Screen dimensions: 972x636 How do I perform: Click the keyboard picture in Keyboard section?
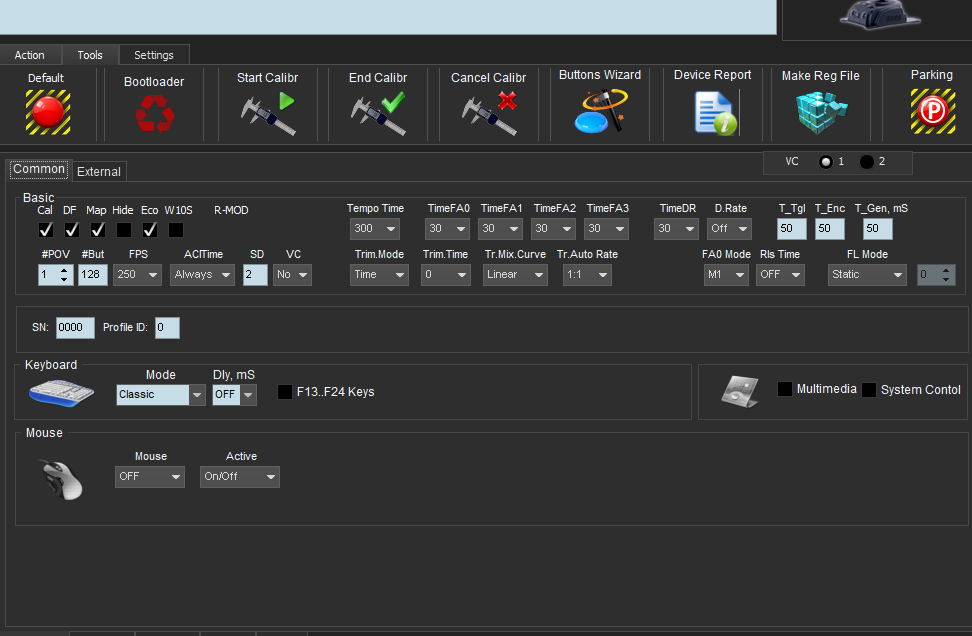click(x=61, y=393)
